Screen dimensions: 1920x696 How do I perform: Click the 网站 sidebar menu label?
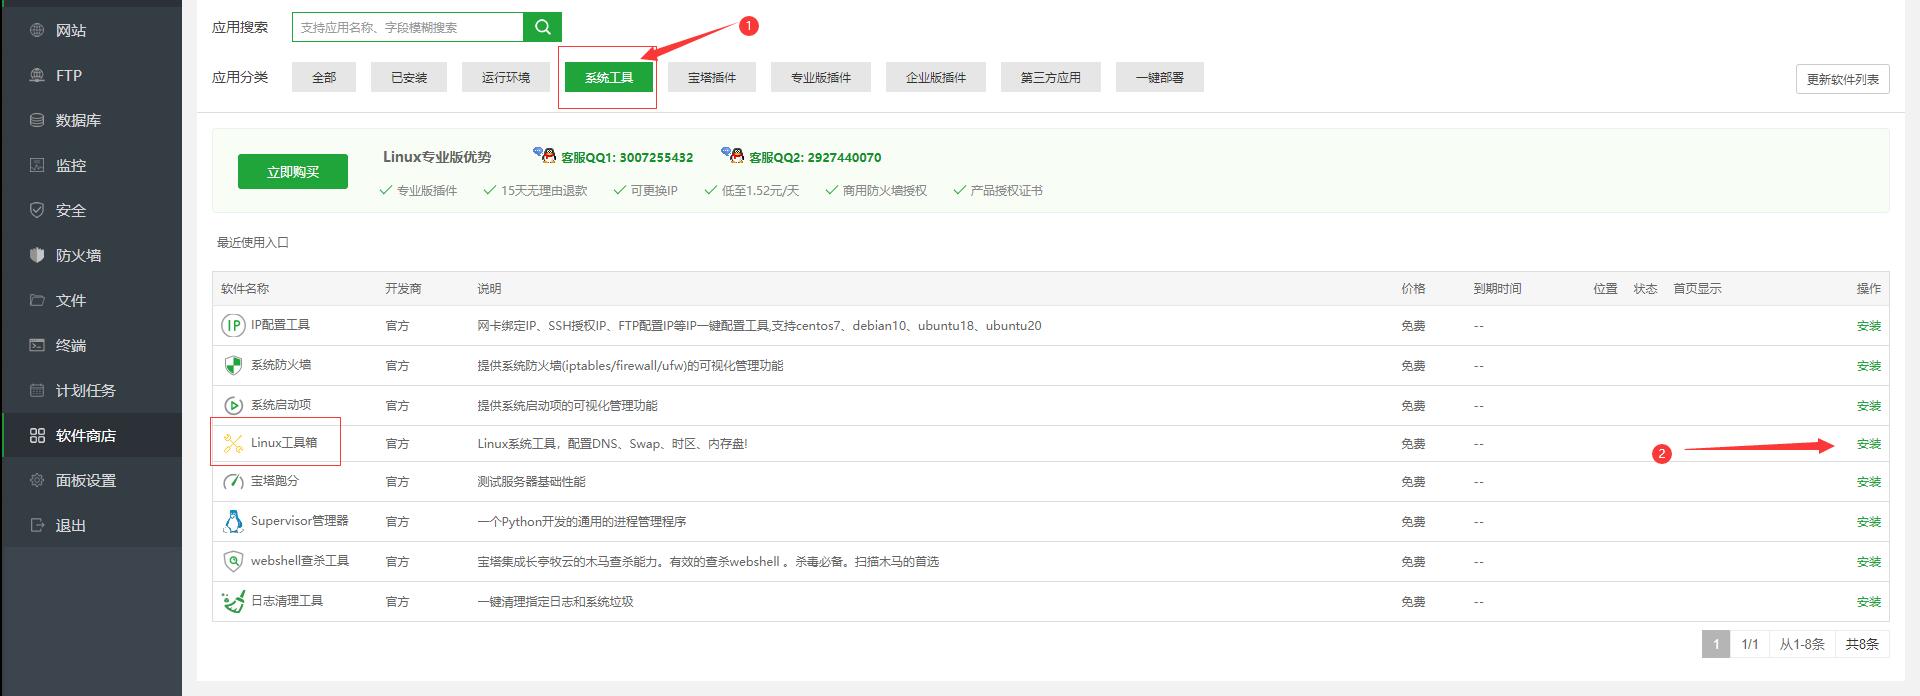[x=71, y=30]
